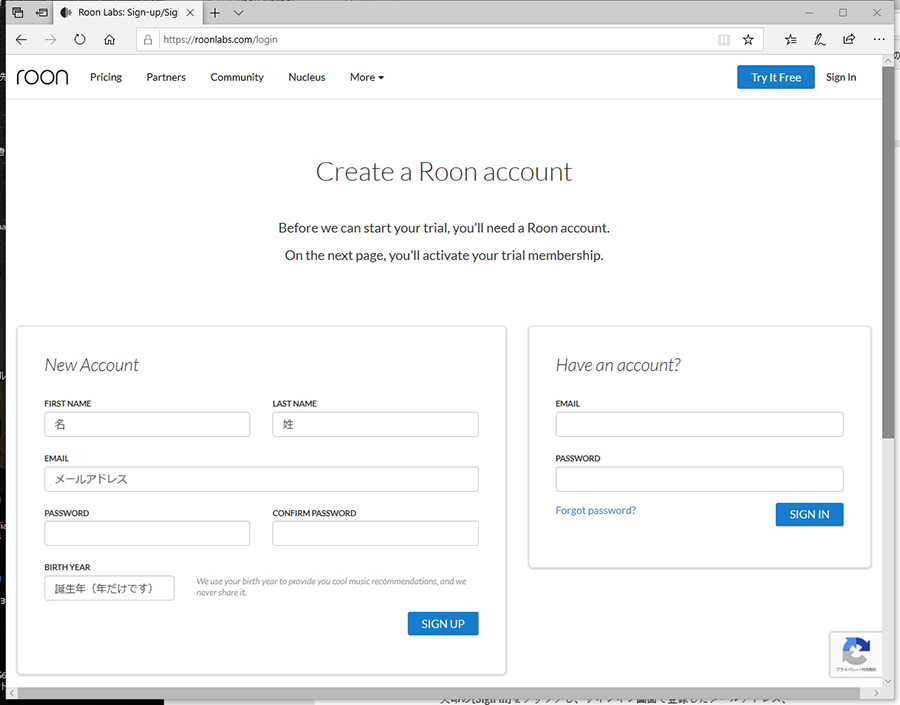
Task: Open reading view book icon
Action: tap(724, 40)
